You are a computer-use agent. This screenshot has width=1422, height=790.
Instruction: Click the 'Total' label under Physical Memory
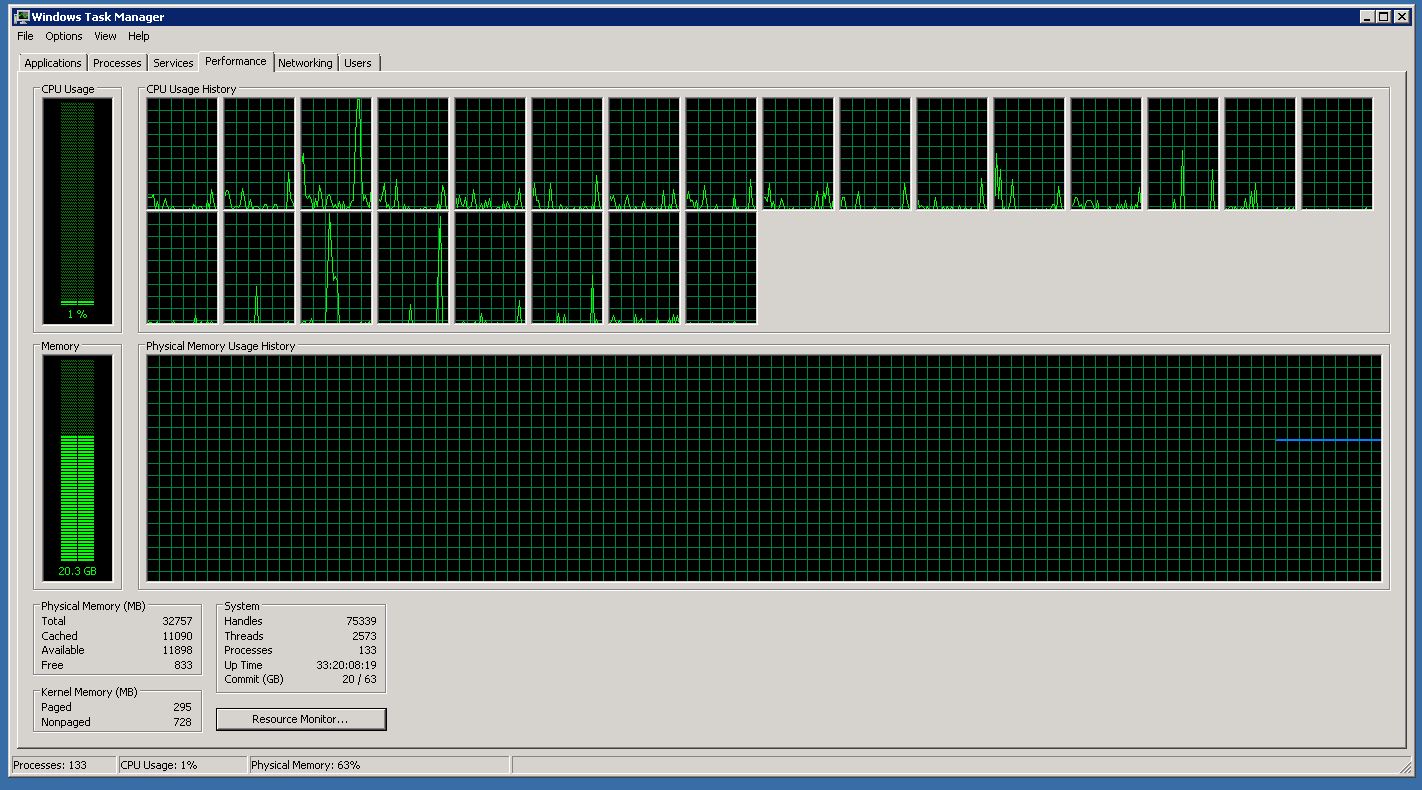coord(53,621)
